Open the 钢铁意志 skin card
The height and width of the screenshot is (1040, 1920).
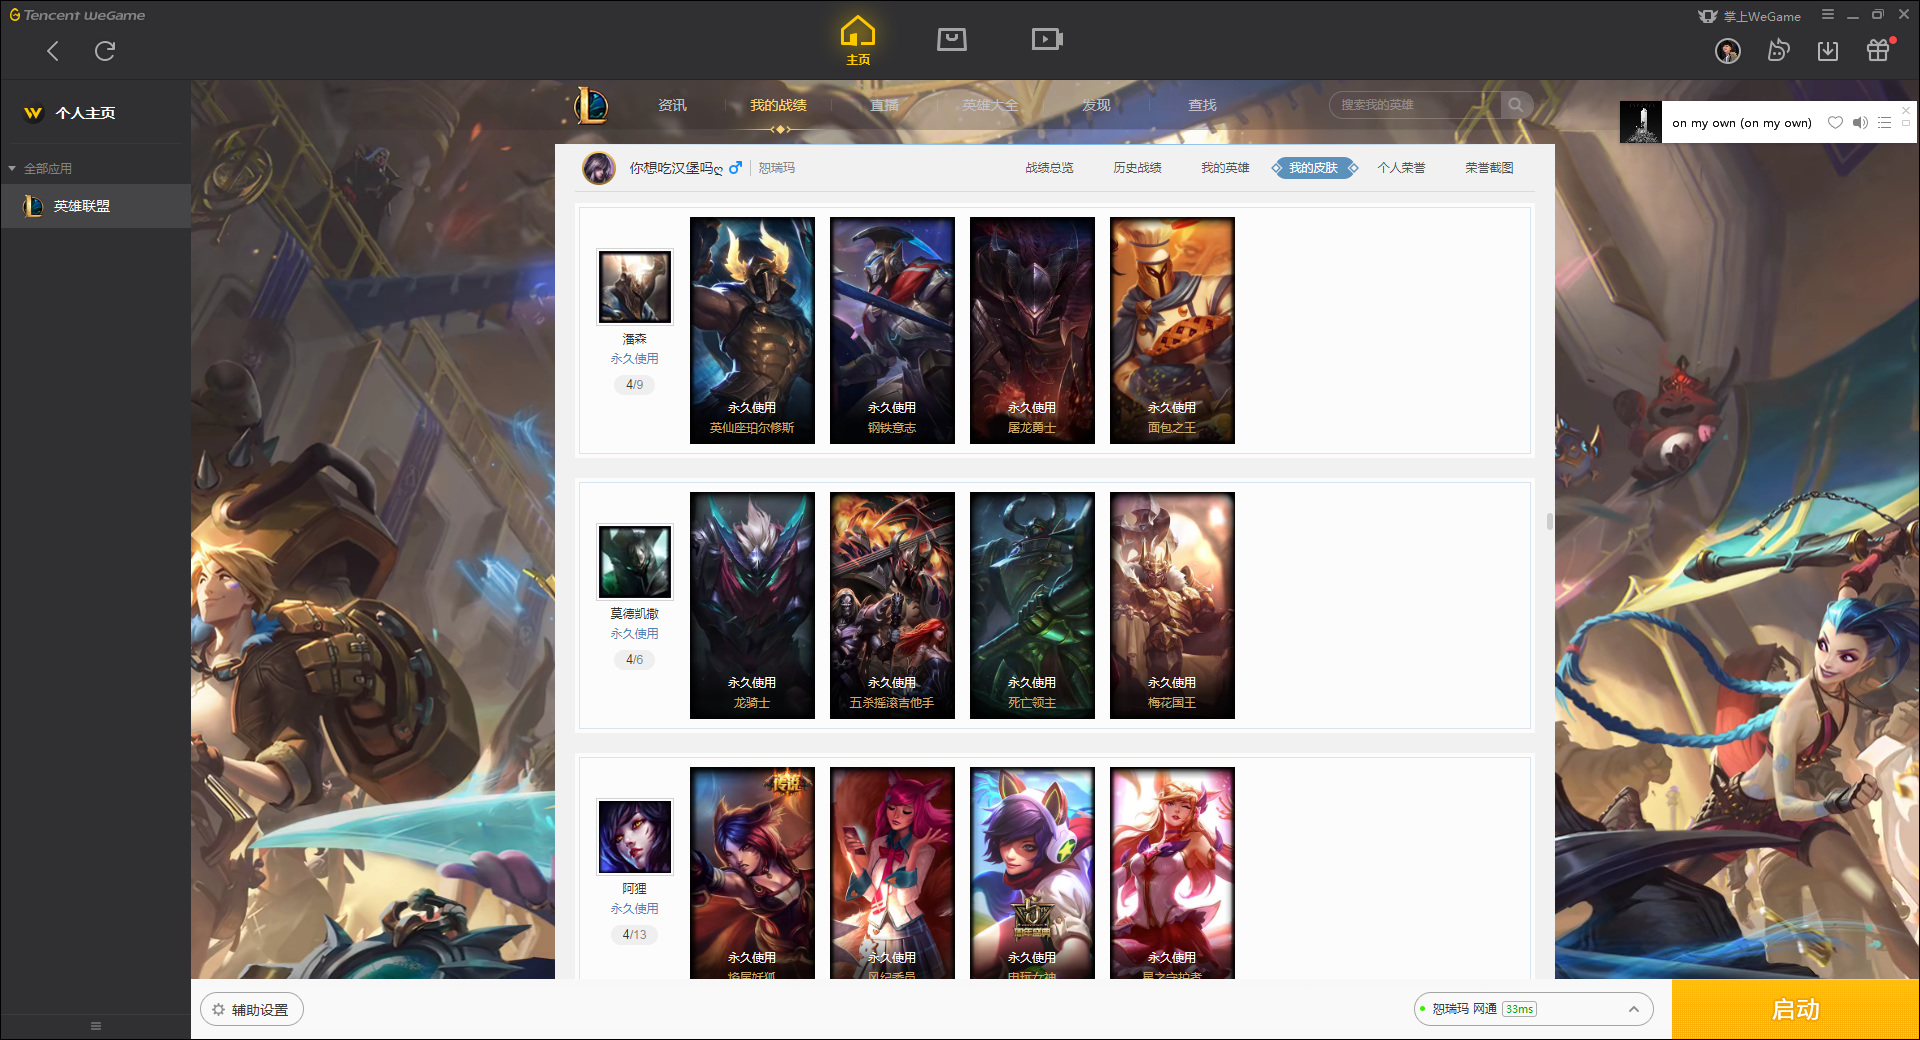892,330
